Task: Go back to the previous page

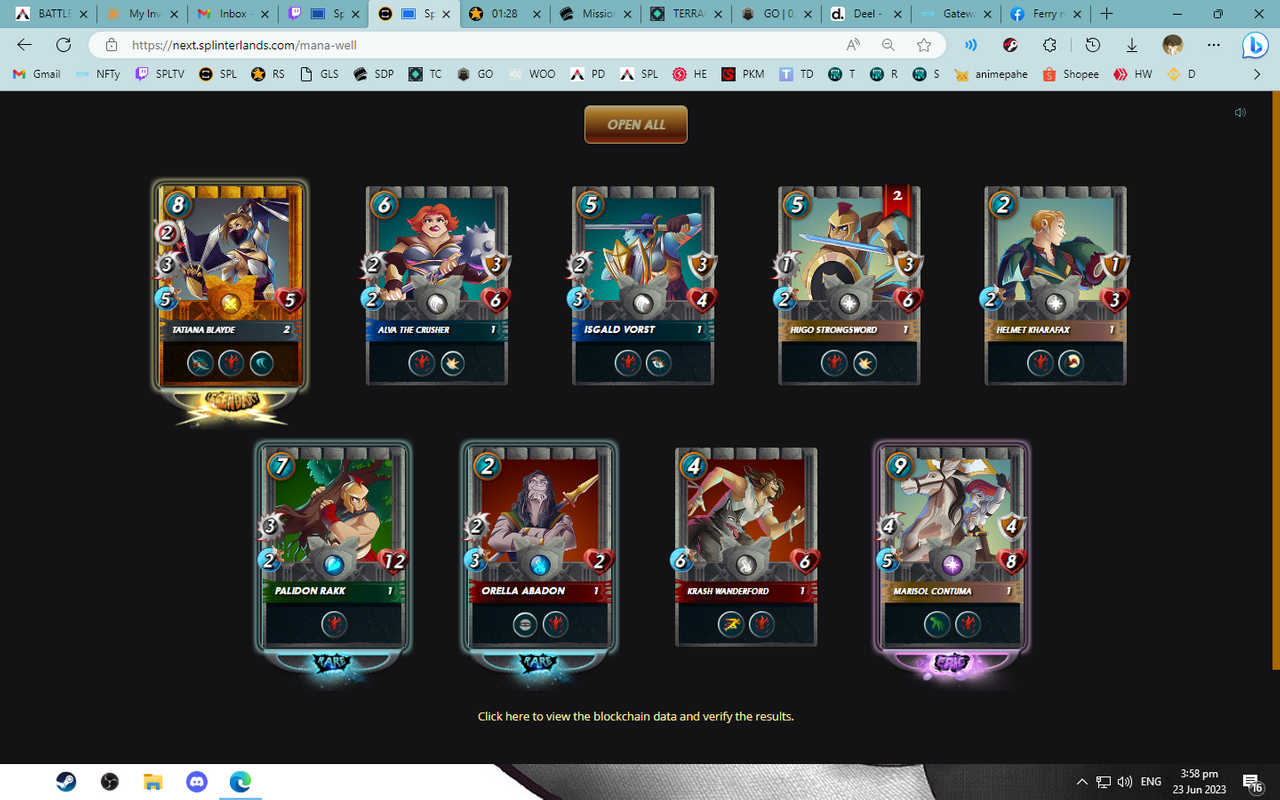Action: coord(25,45)
